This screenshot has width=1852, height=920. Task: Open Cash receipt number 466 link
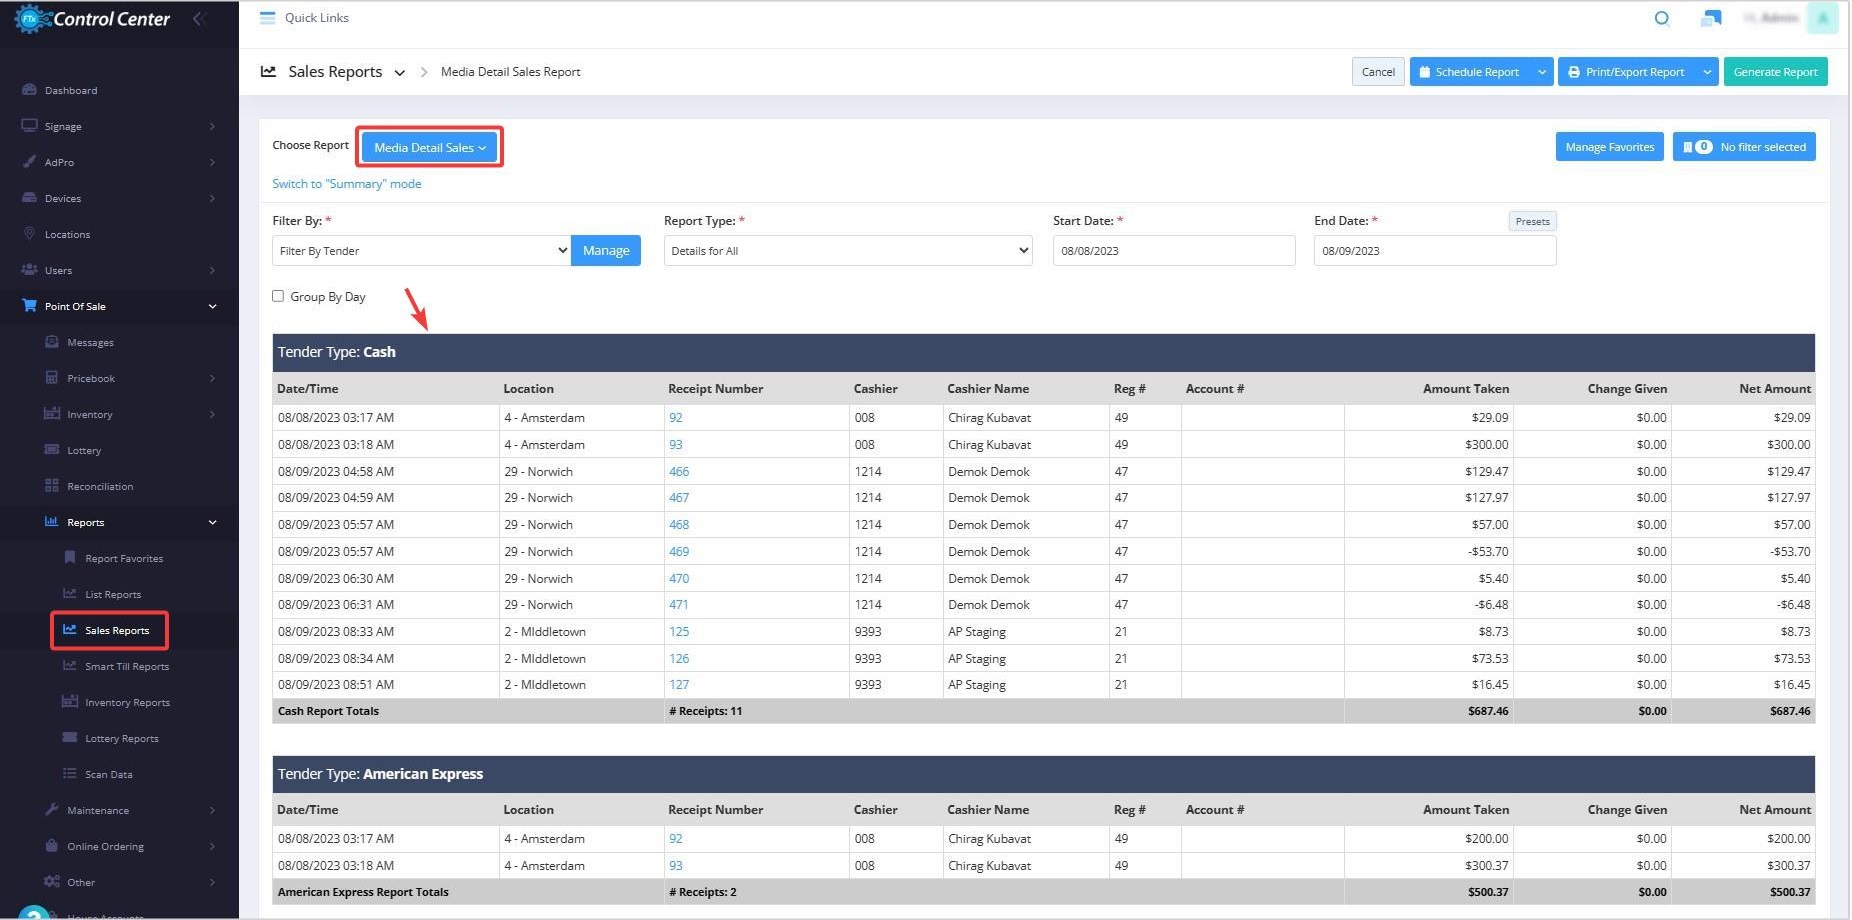tap(679, 471)
